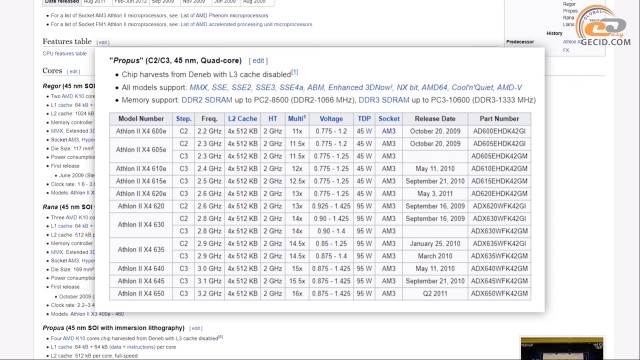640x360 pixels.
Task: Select the 'Athlon II X4 630' model cell
Action: pos(141,225)
